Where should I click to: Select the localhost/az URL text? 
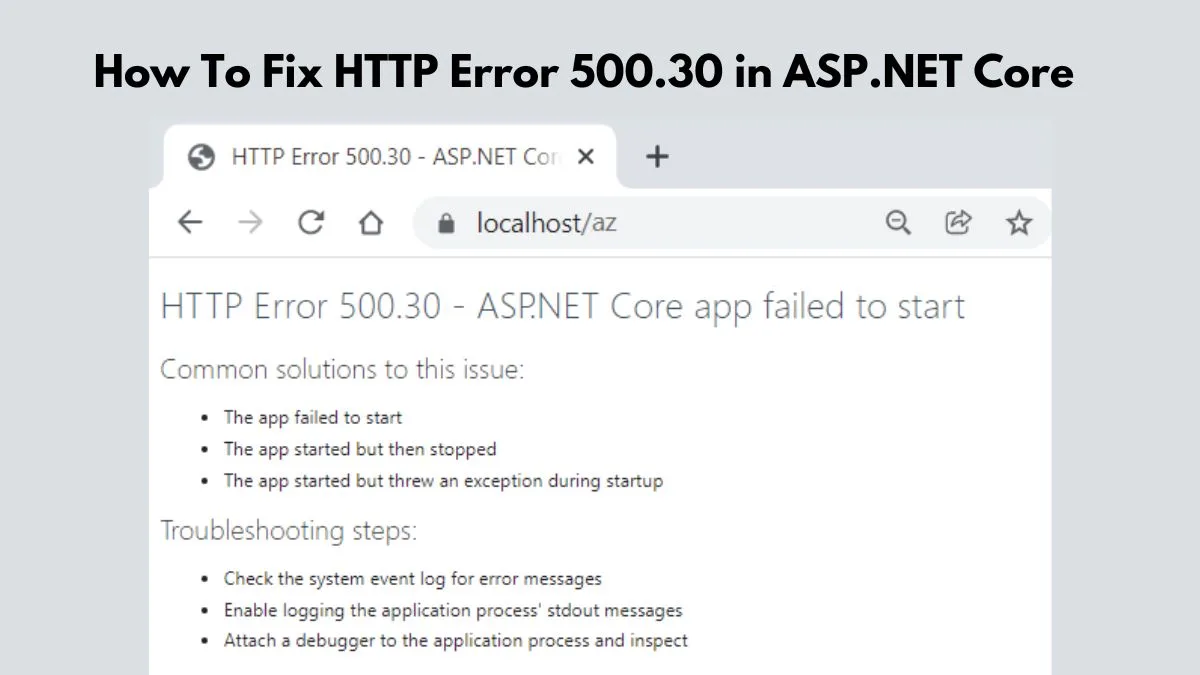point(545,222)
